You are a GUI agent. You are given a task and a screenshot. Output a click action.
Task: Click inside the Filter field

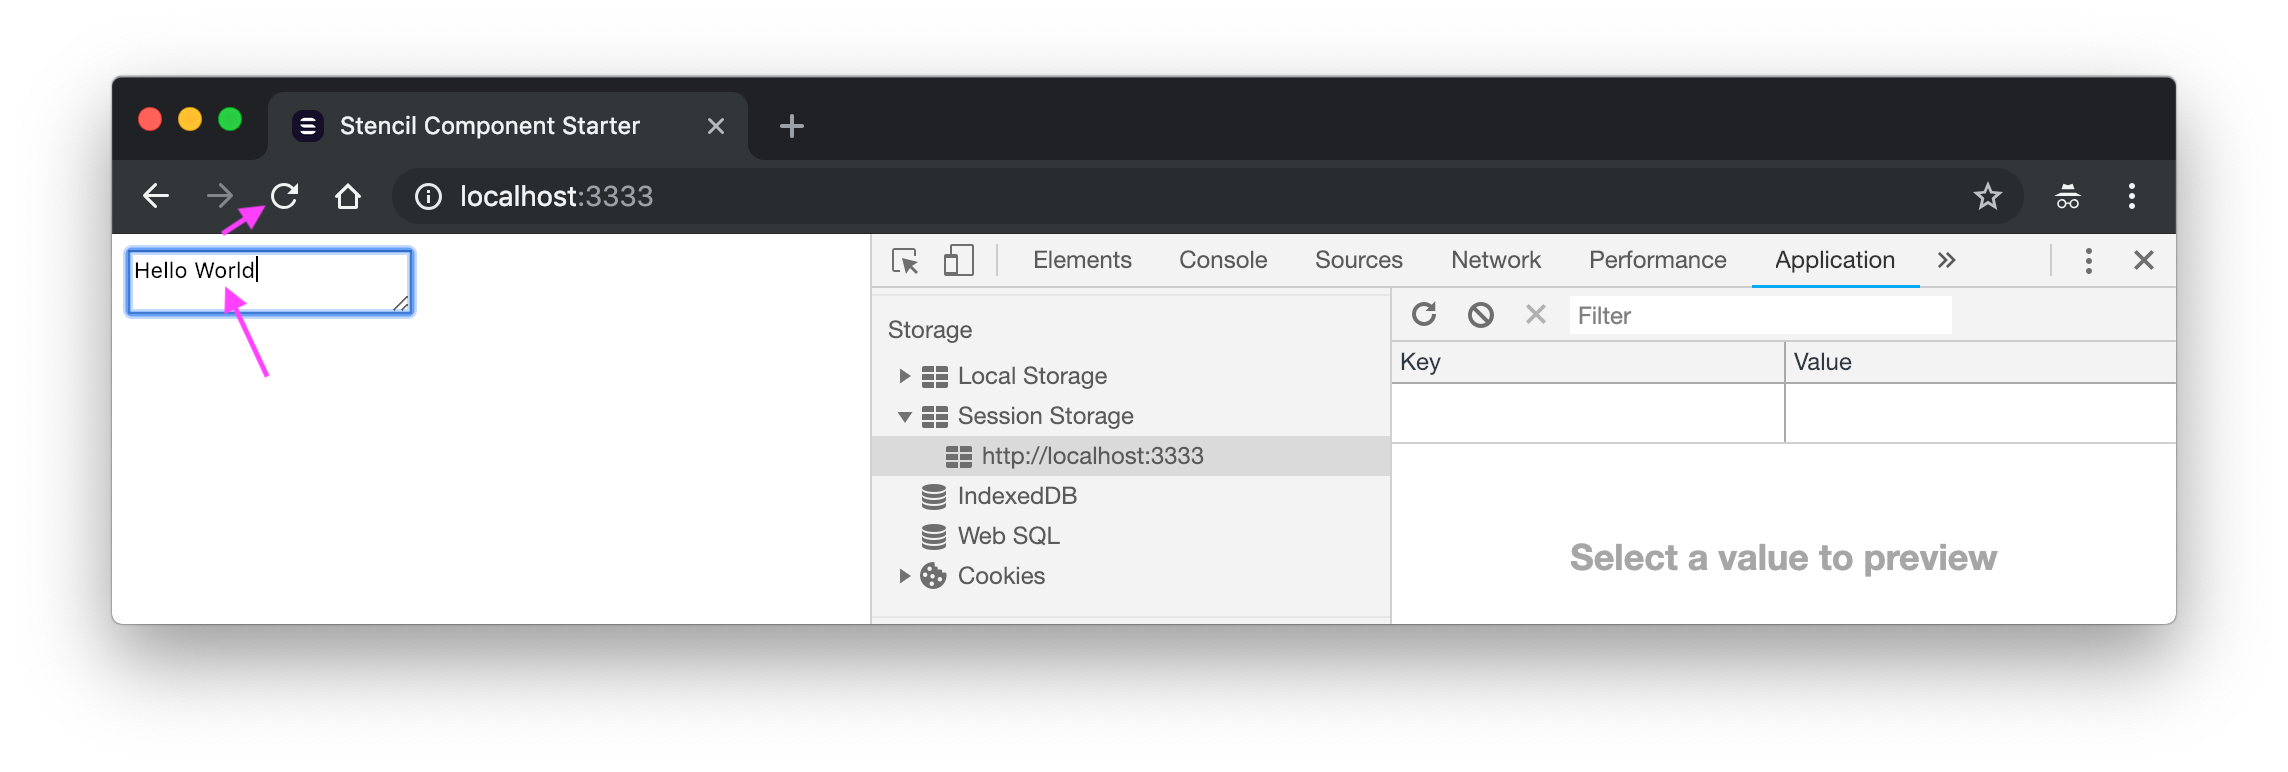1760,315
